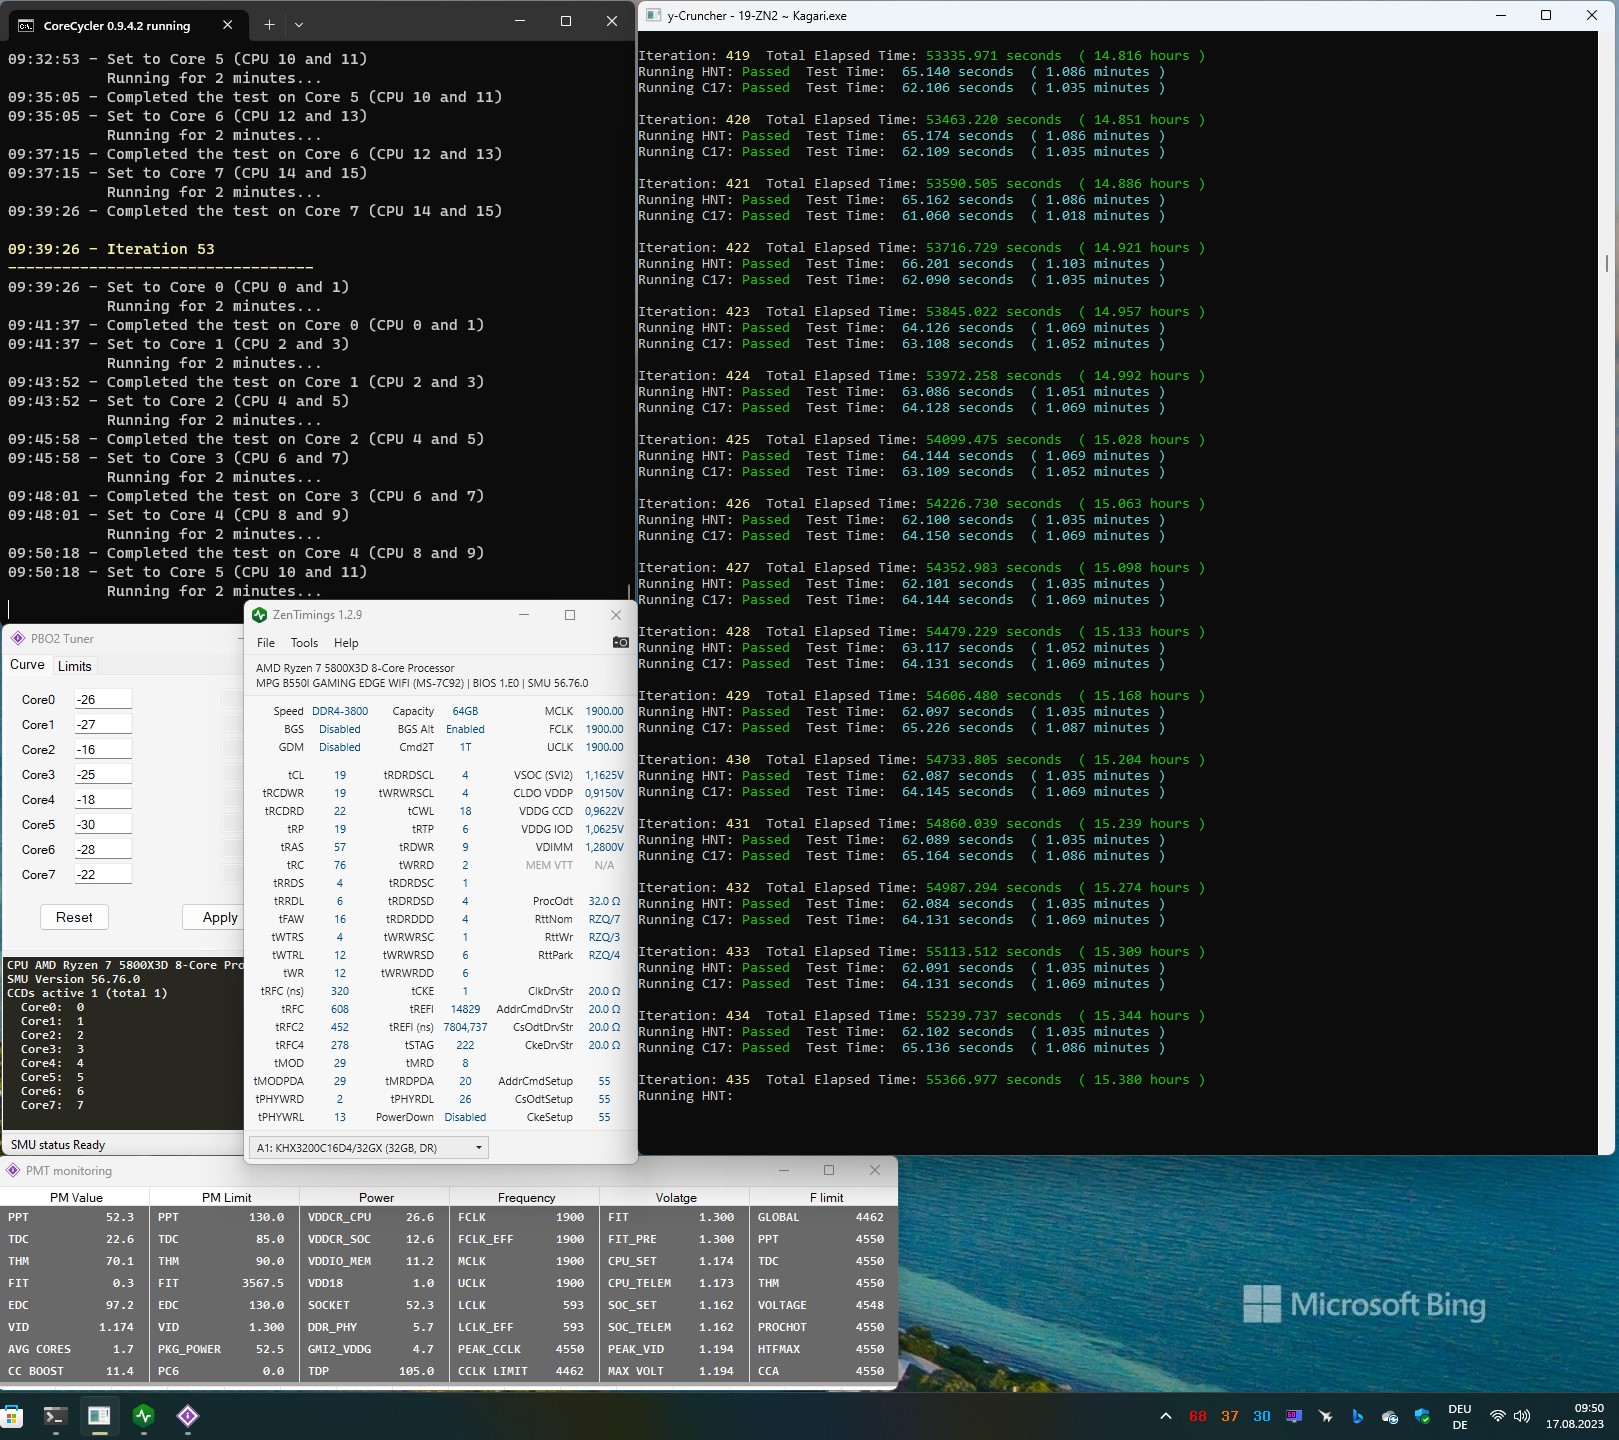Open ZenTimings from the taskbar
The width and height of the screenshot is (1619, 1440).
143,1416
